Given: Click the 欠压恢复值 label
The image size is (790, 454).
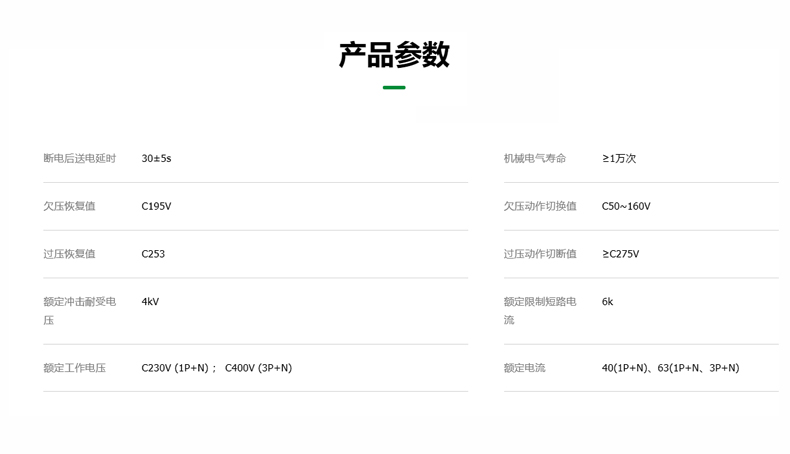Looking at the screenshot, I should (x=70, y=206).
